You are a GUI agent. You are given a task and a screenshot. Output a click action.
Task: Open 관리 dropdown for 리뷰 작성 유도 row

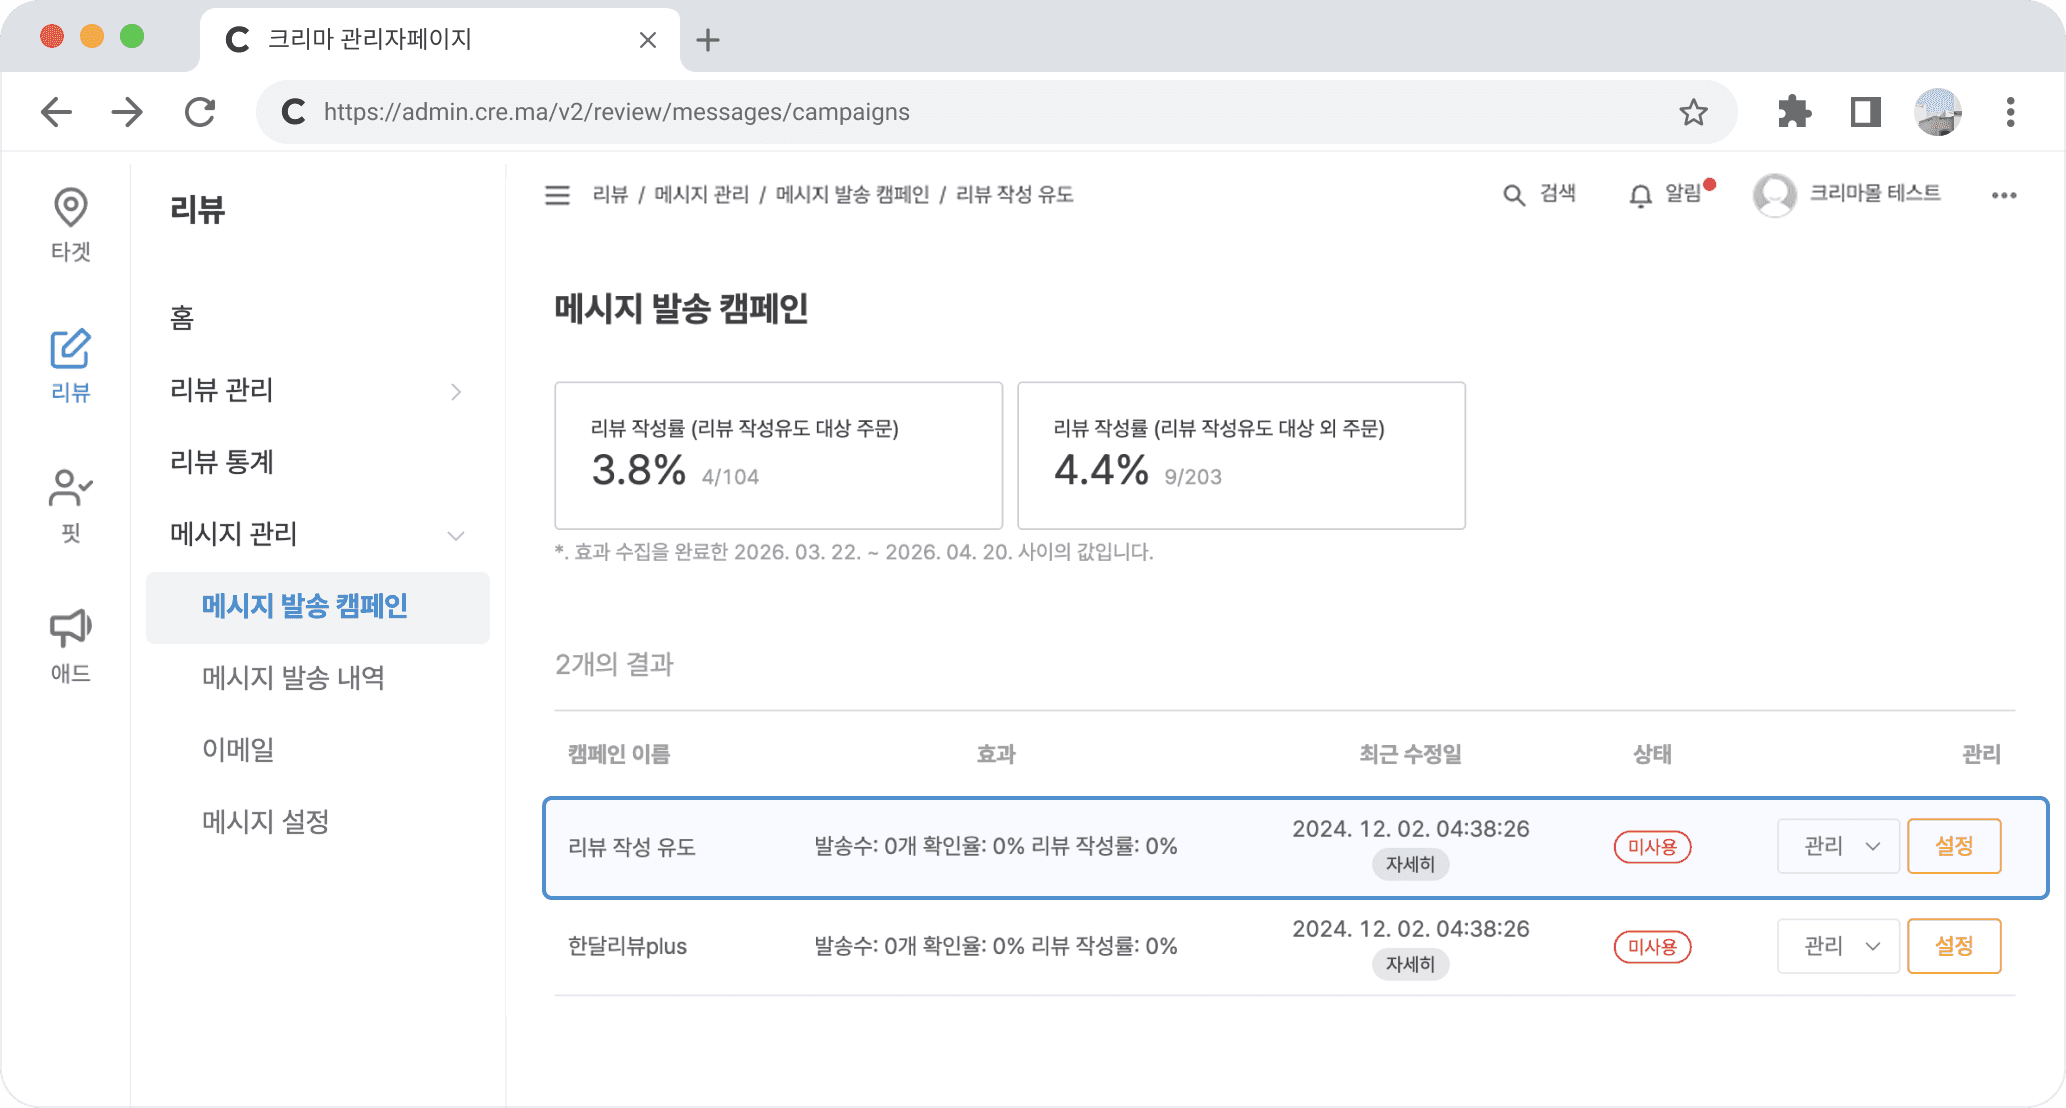1838,846
